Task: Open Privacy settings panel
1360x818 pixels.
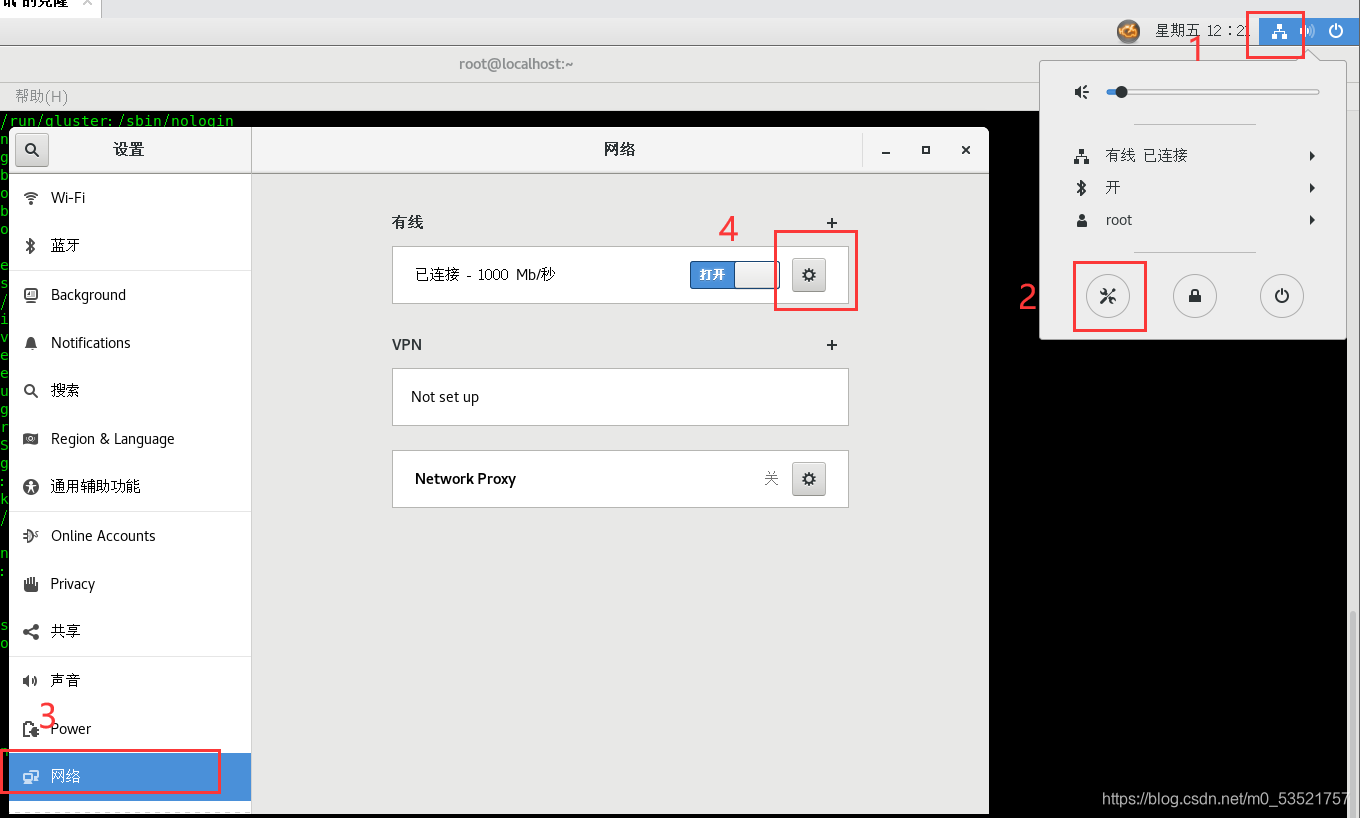Action: pos(130,584)
